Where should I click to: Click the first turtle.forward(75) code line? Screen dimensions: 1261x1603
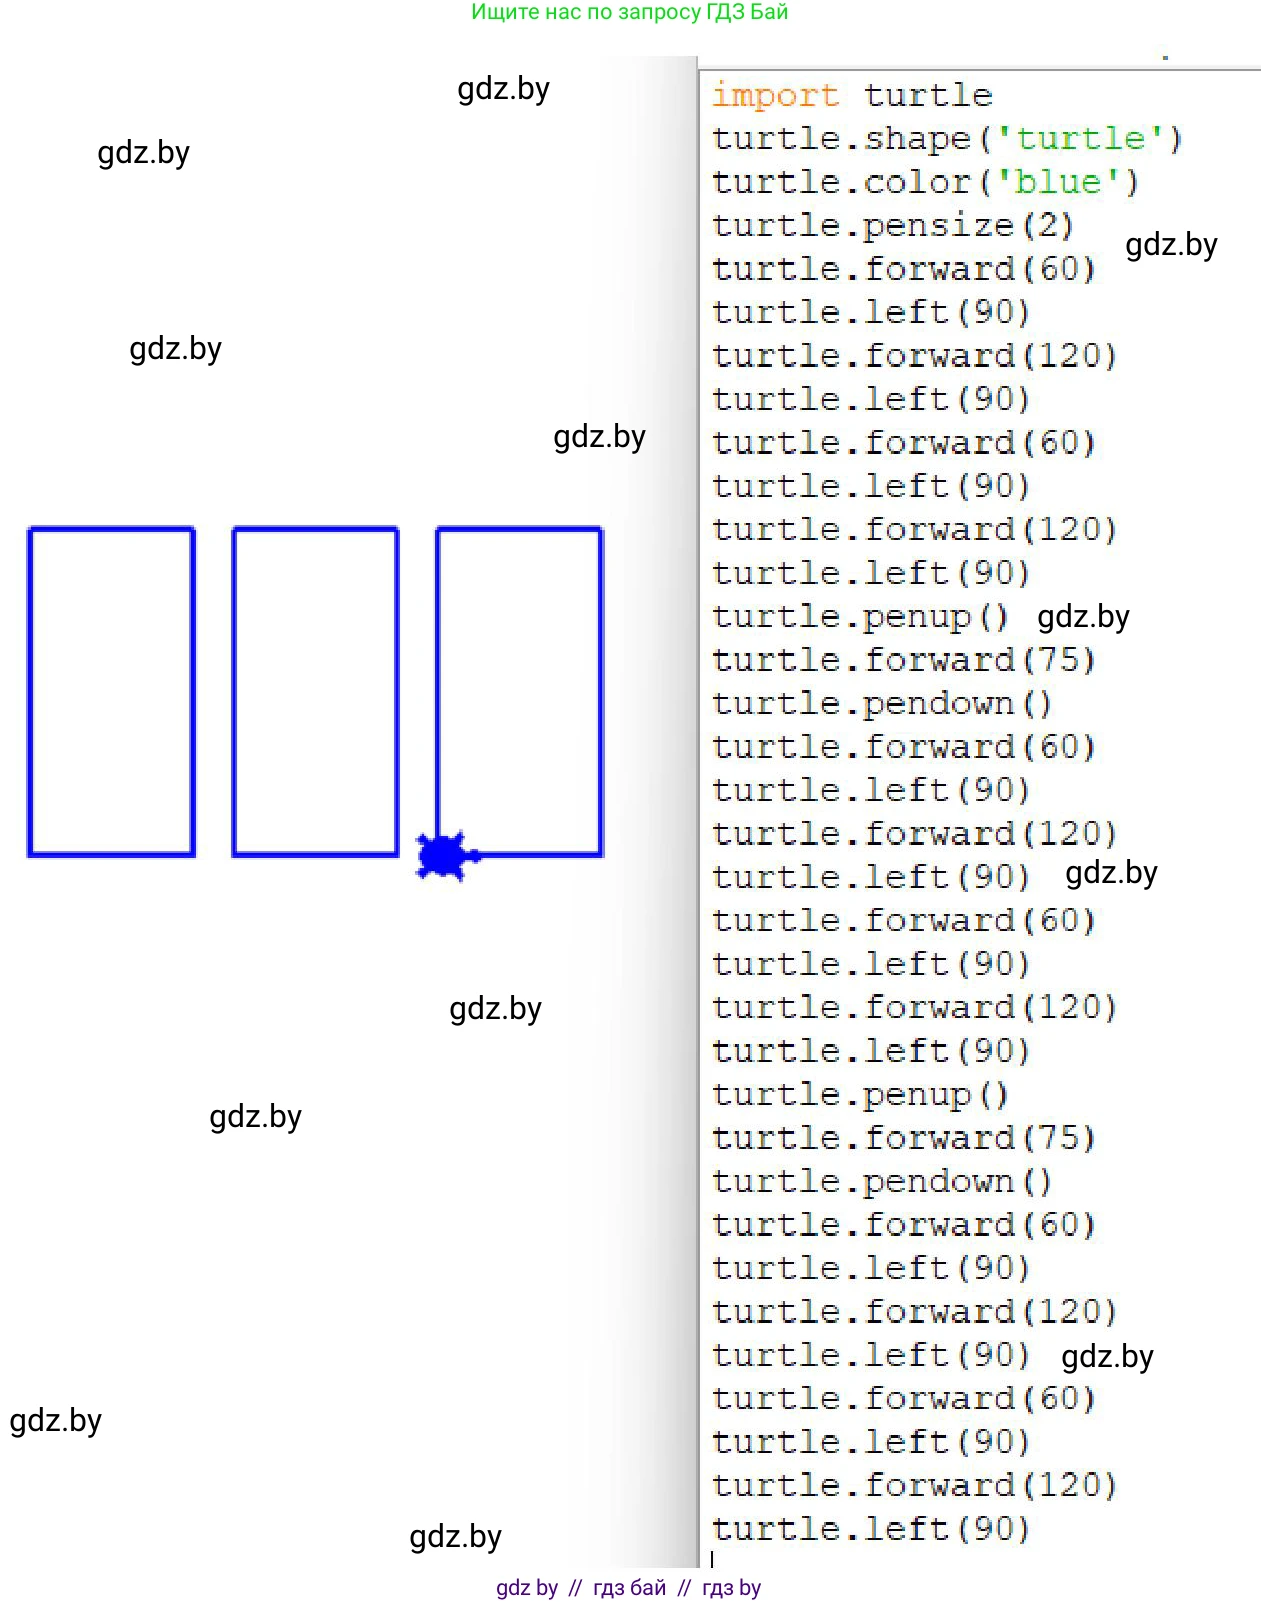(903, 661)
